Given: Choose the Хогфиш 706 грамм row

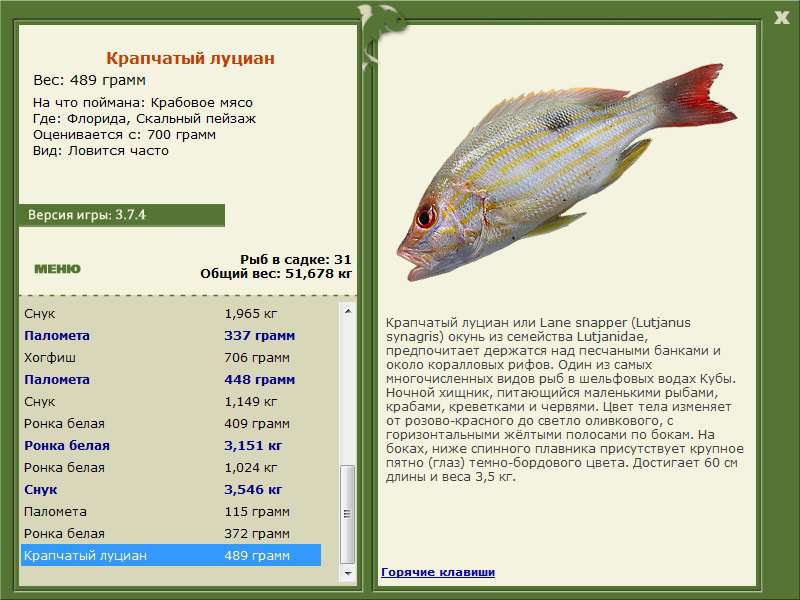Looking at the screenshot, I should pyautogui.click(x=170, y=358).
